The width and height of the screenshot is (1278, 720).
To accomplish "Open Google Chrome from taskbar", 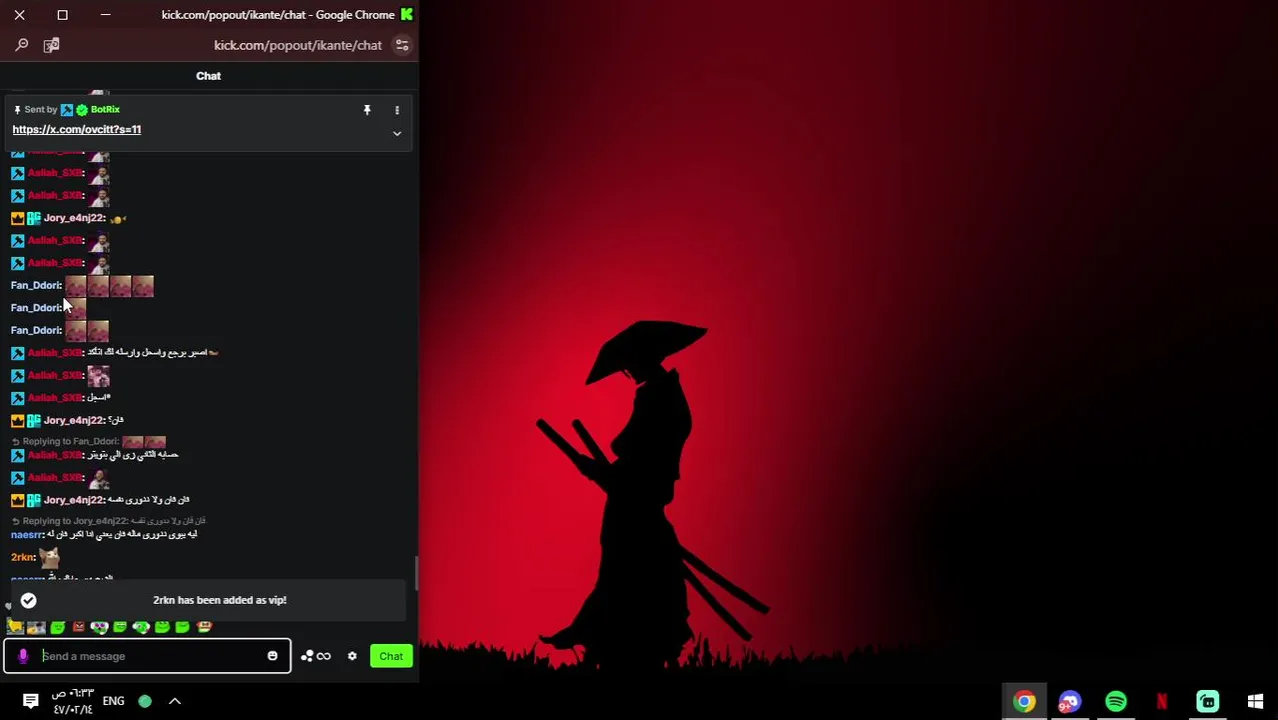I will coord(1024,702).
